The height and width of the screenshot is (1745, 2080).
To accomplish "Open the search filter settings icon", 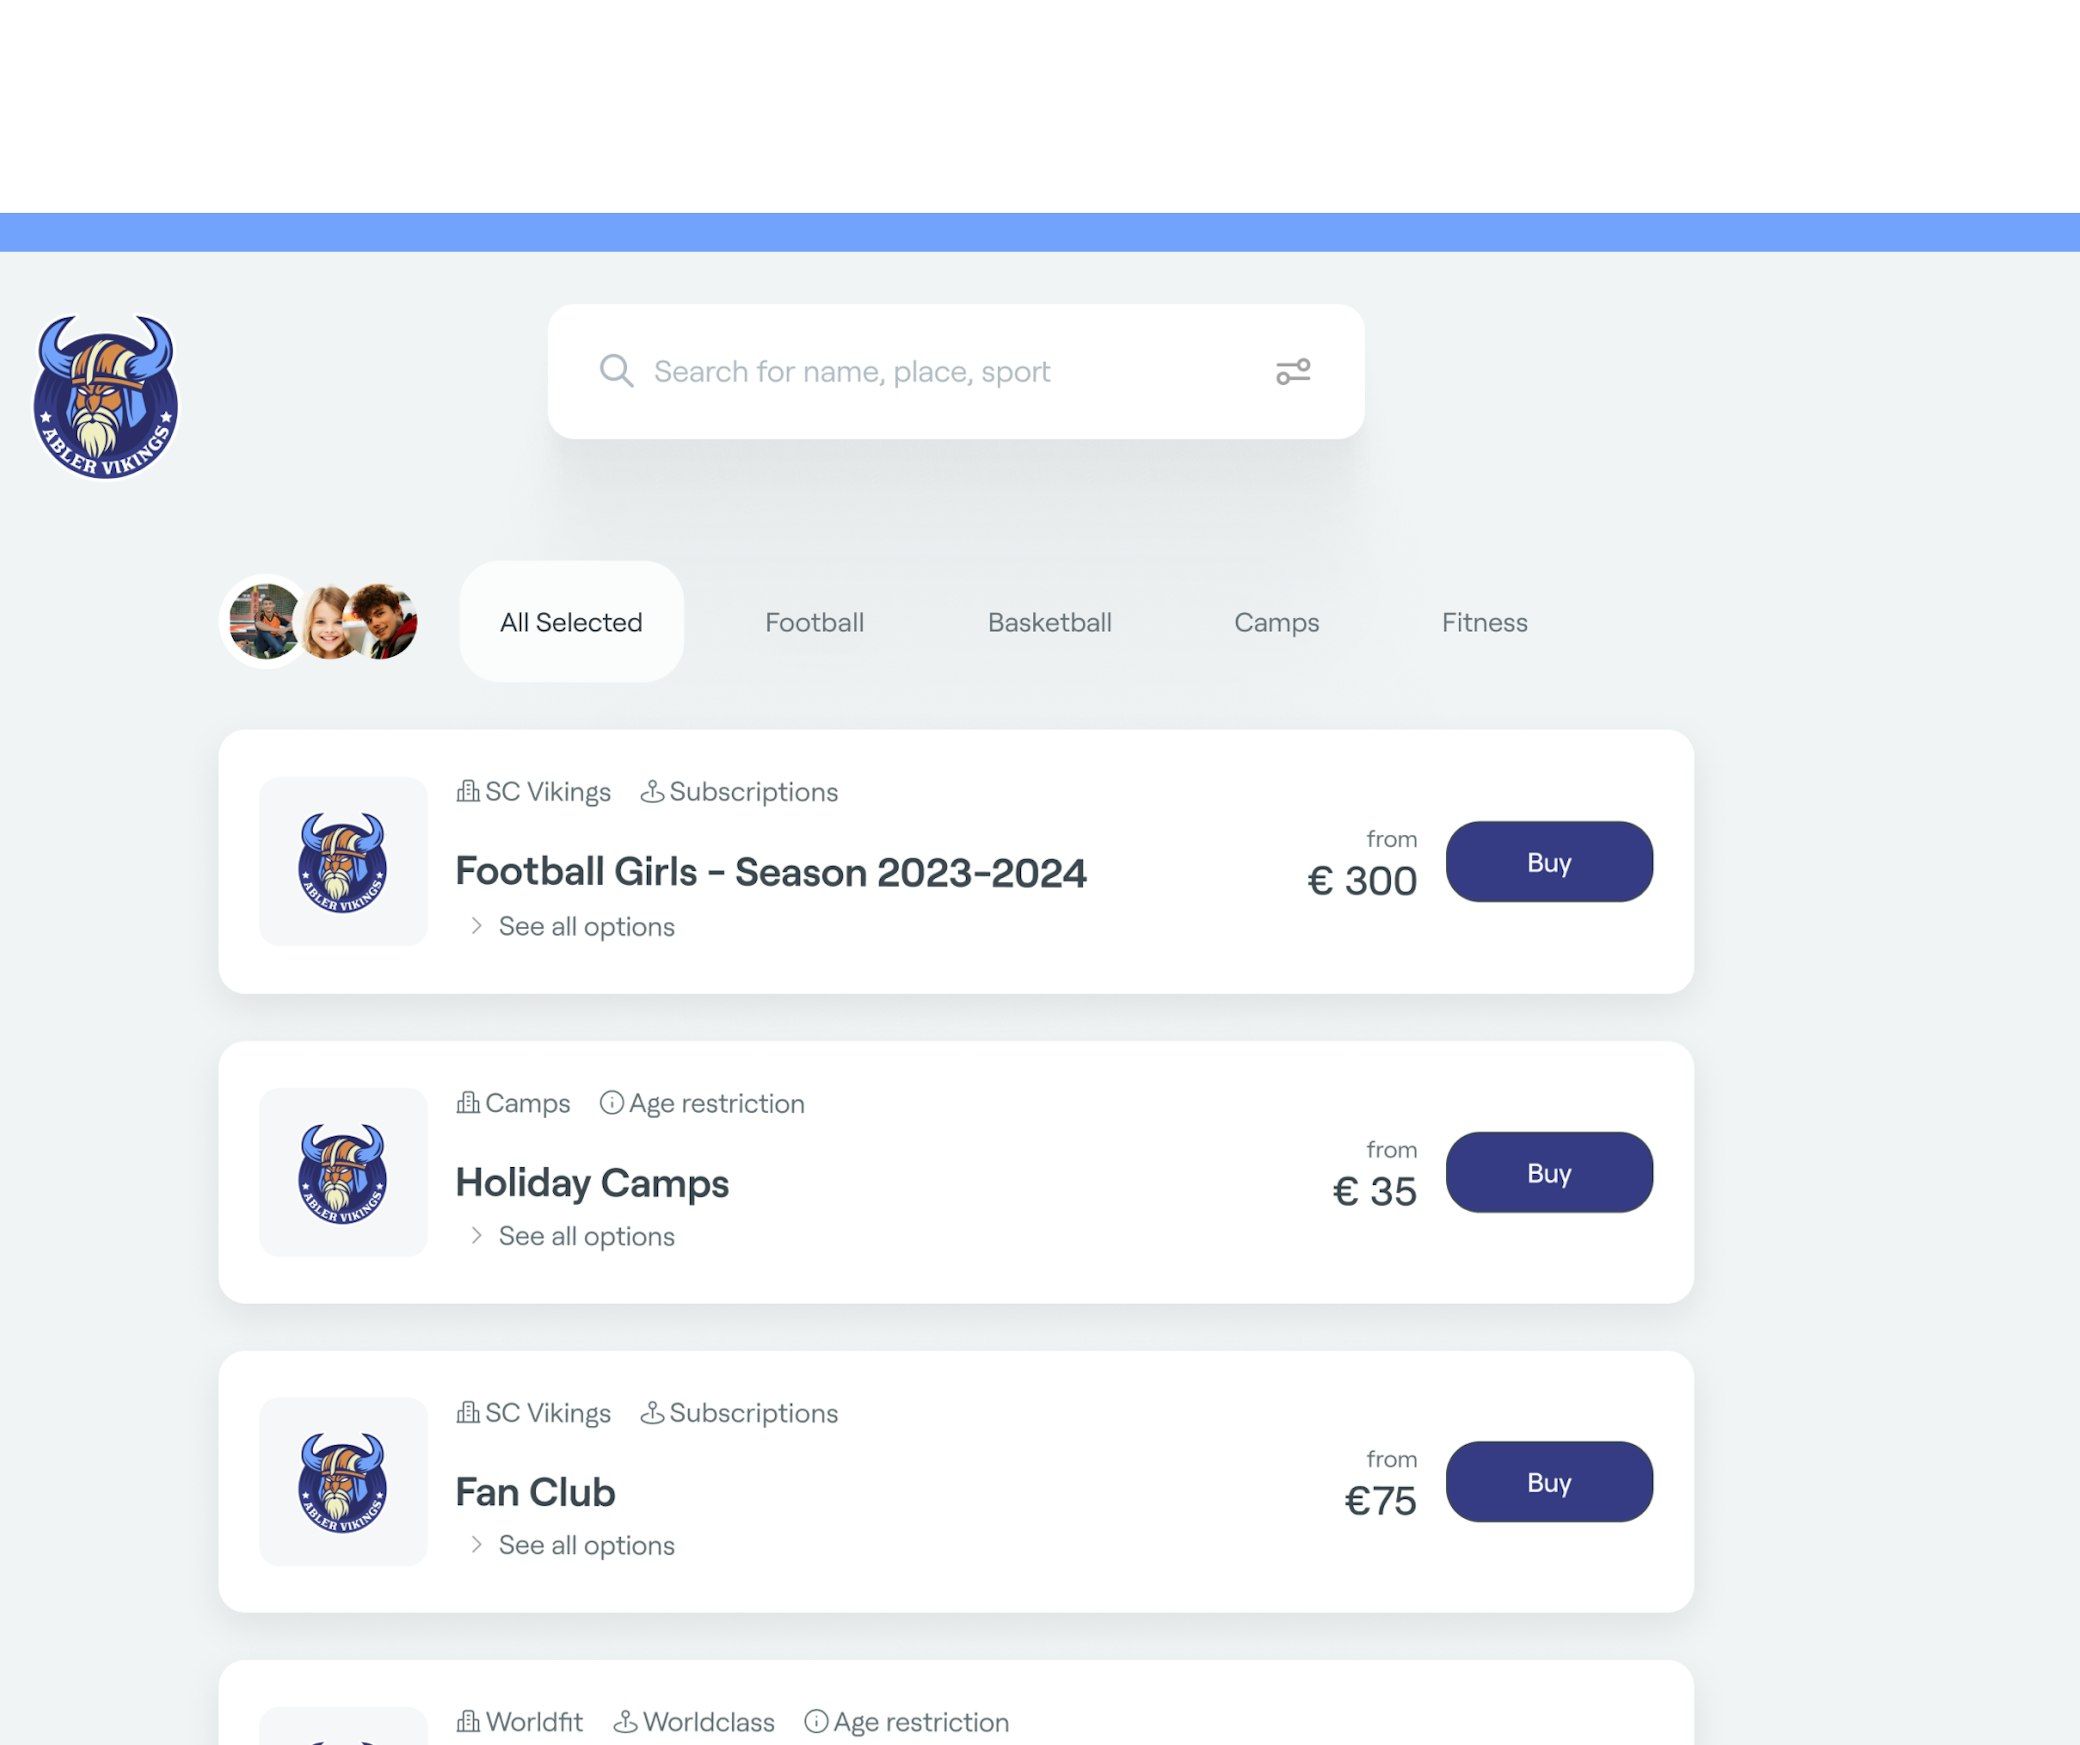I will coord(1293,372).
